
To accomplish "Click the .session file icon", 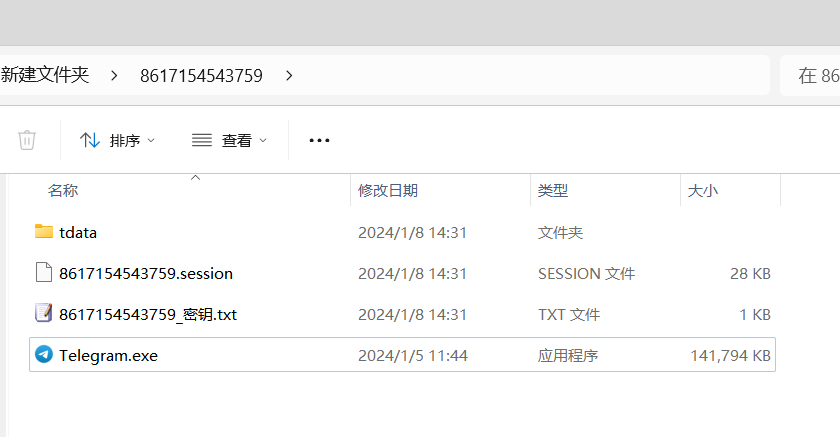I will click(43, 273).
